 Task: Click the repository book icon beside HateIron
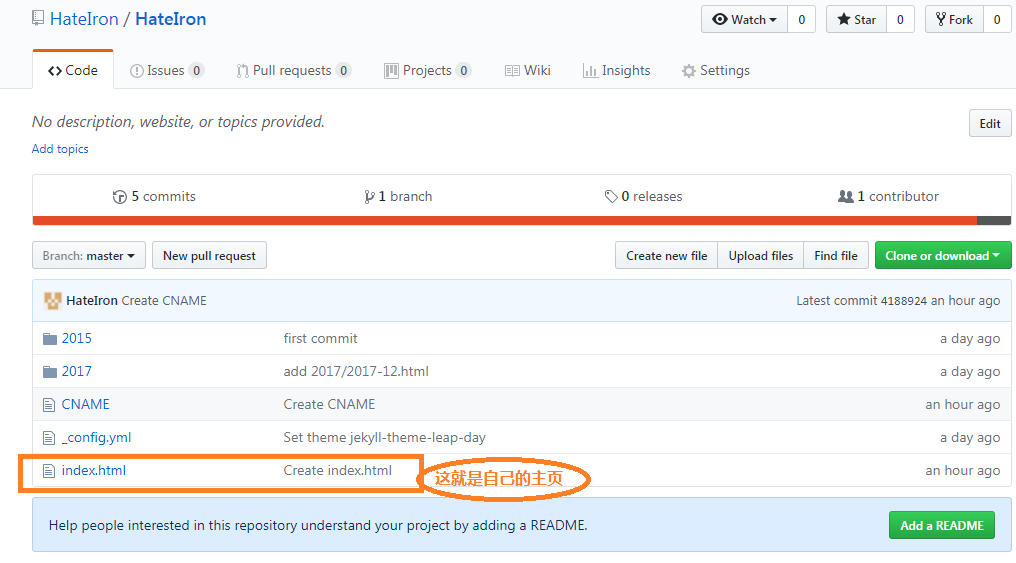point(38,18)
